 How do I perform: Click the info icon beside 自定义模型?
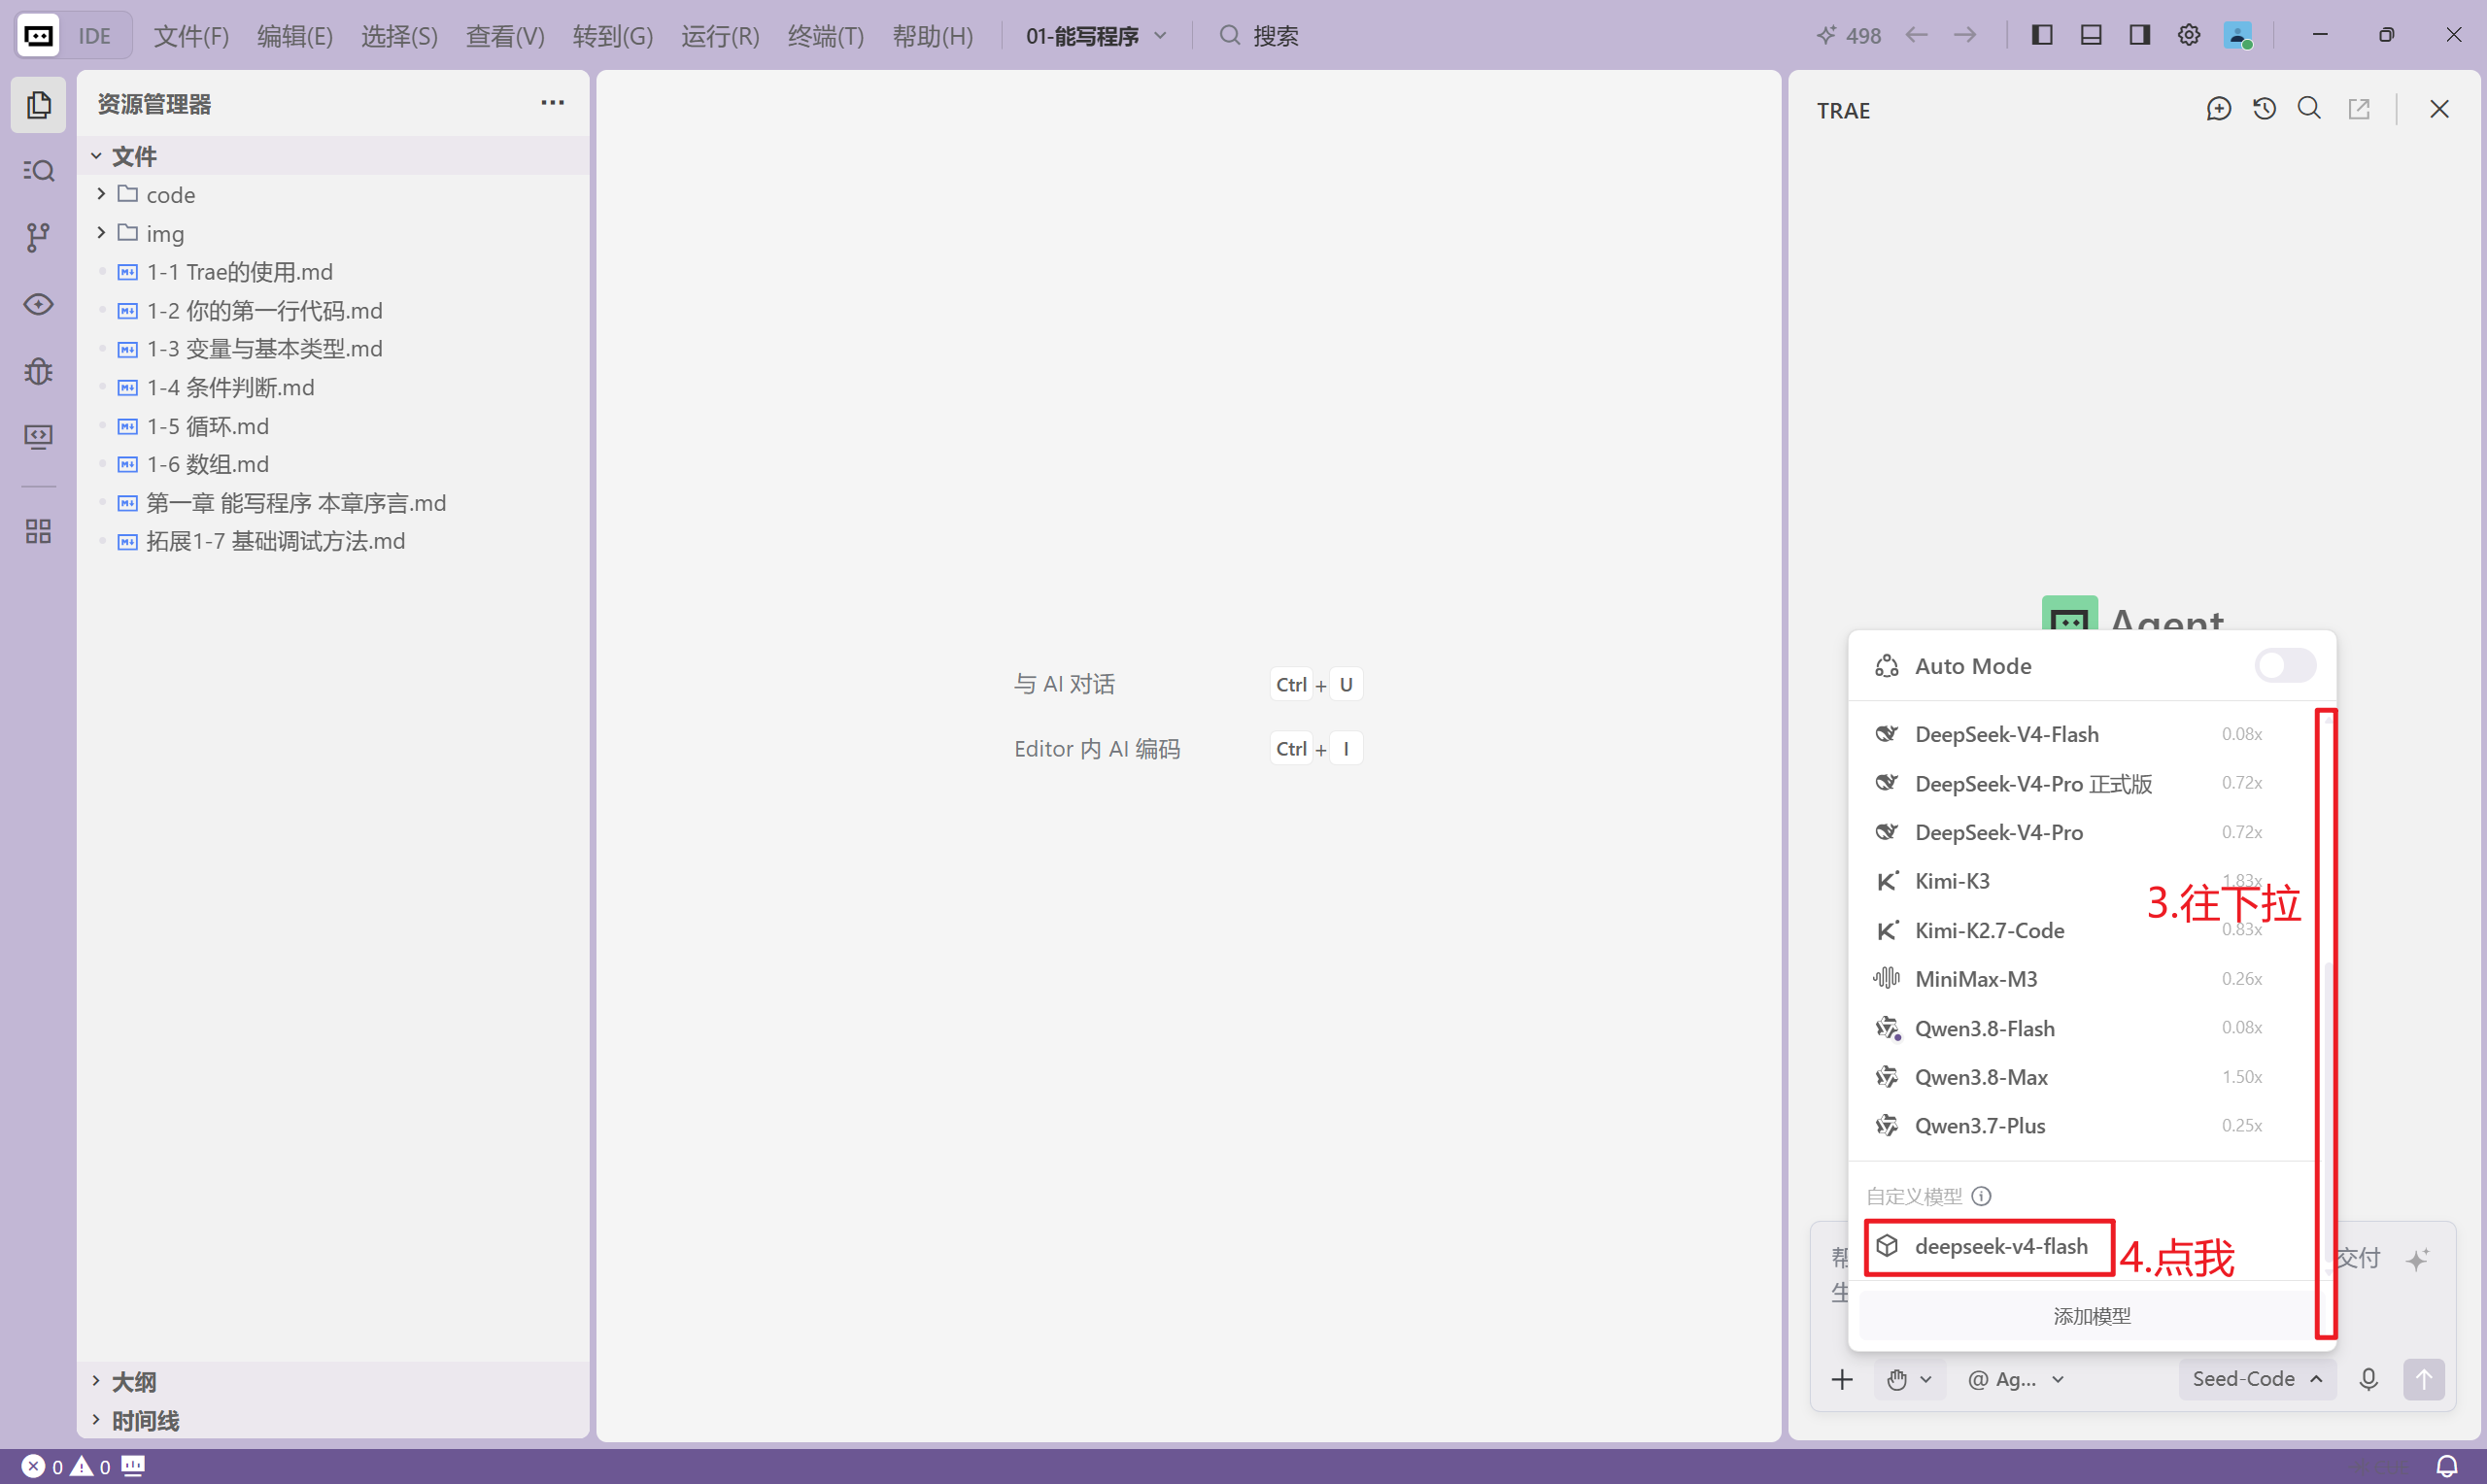point(1981,1196)
